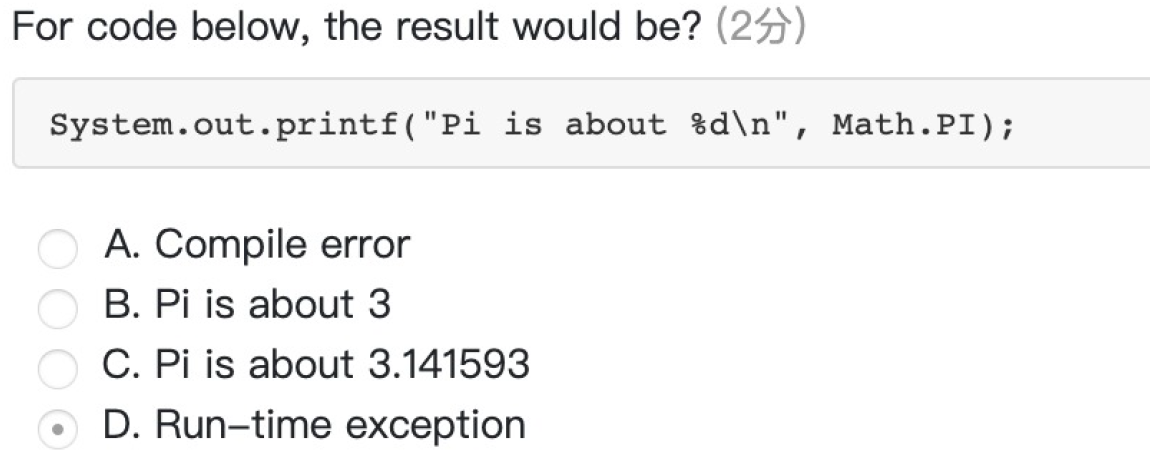Screen dimensions: 1150x456
Task: Click the digit '3' in option B
Action: pyautogui.click(x=379, y=304)
